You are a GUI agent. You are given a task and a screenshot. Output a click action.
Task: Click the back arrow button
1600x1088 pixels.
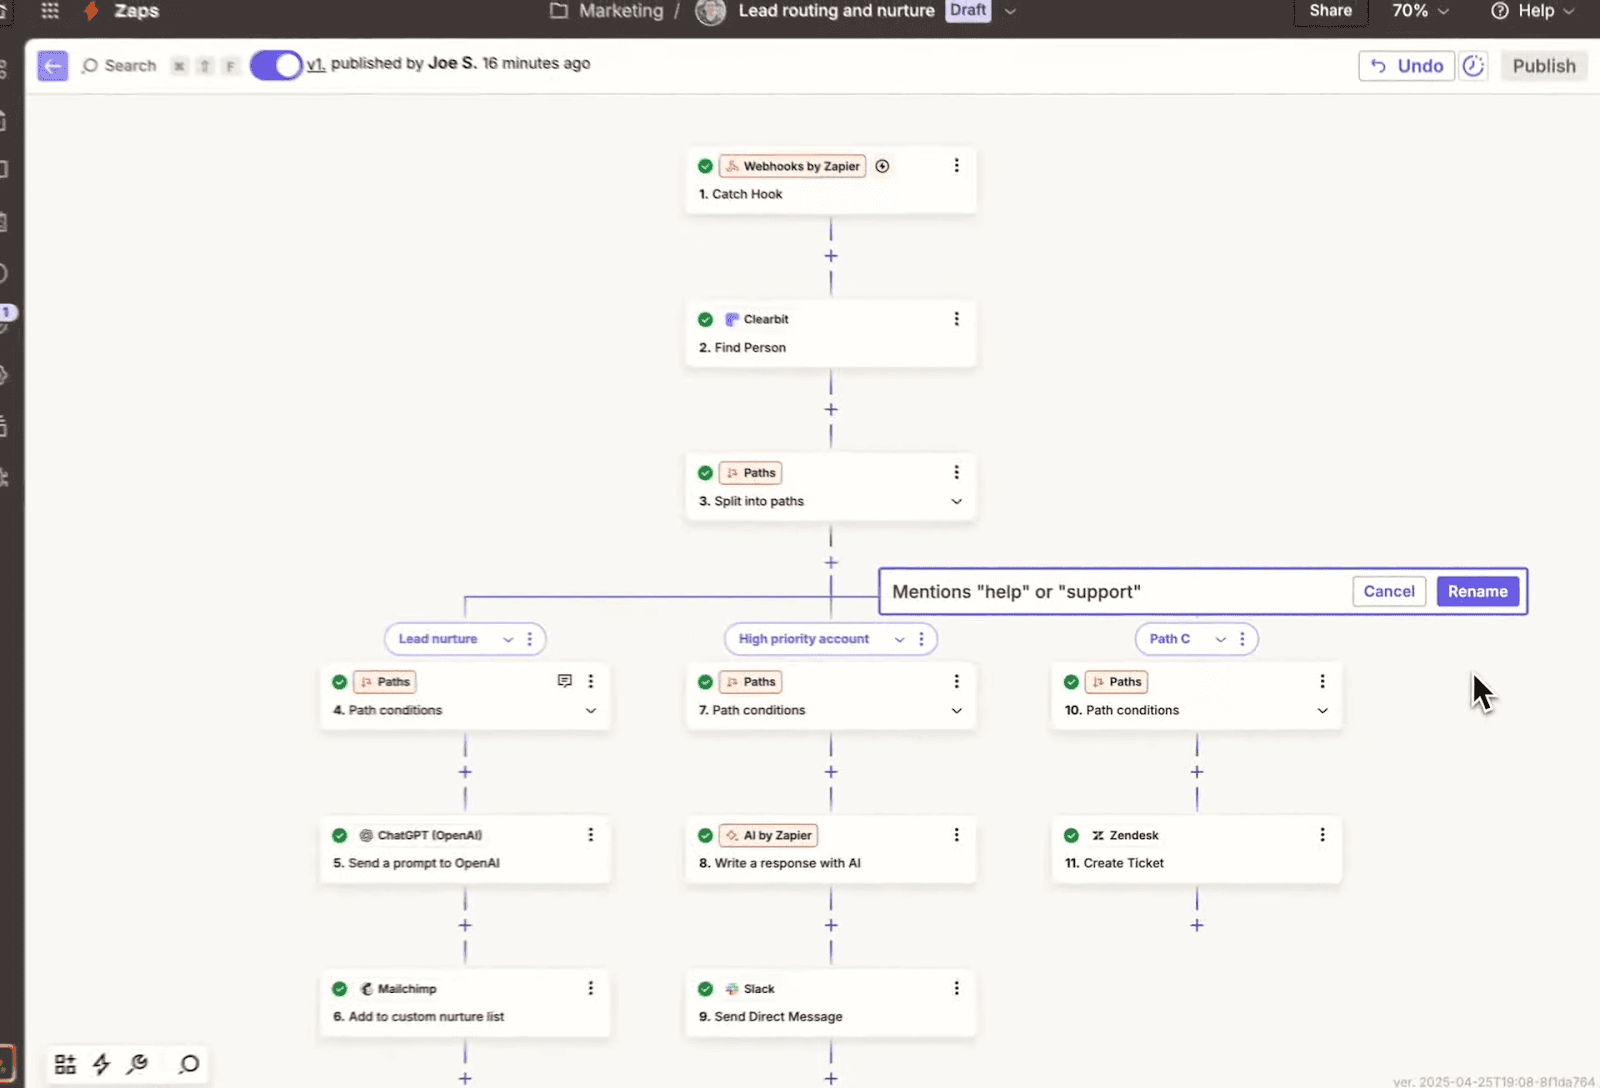(x=52, y=66)
